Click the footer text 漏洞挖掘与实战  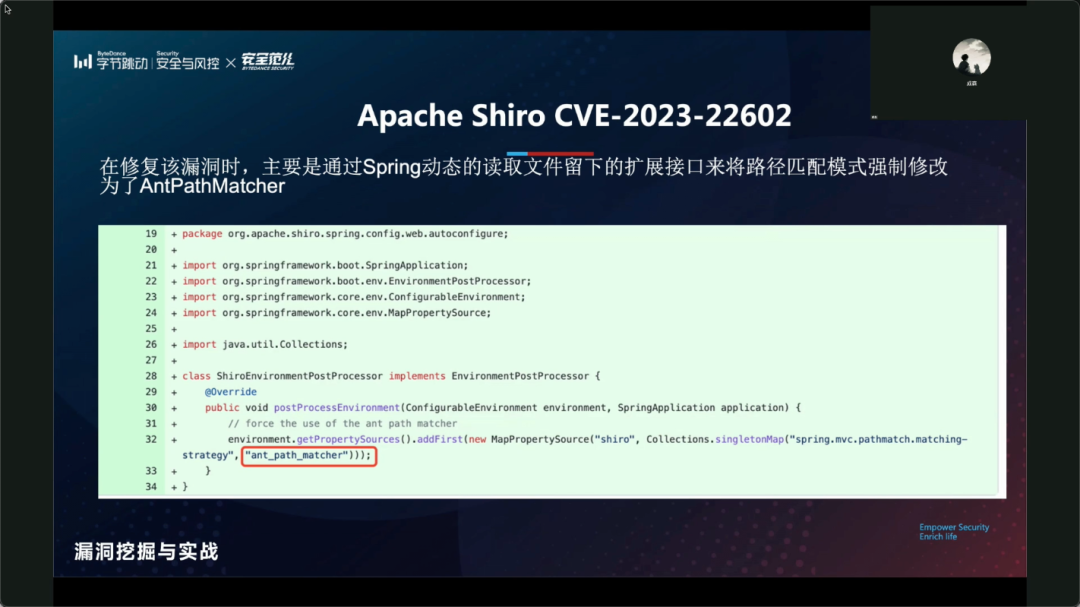pyautogui.click(x=146, y=551)
